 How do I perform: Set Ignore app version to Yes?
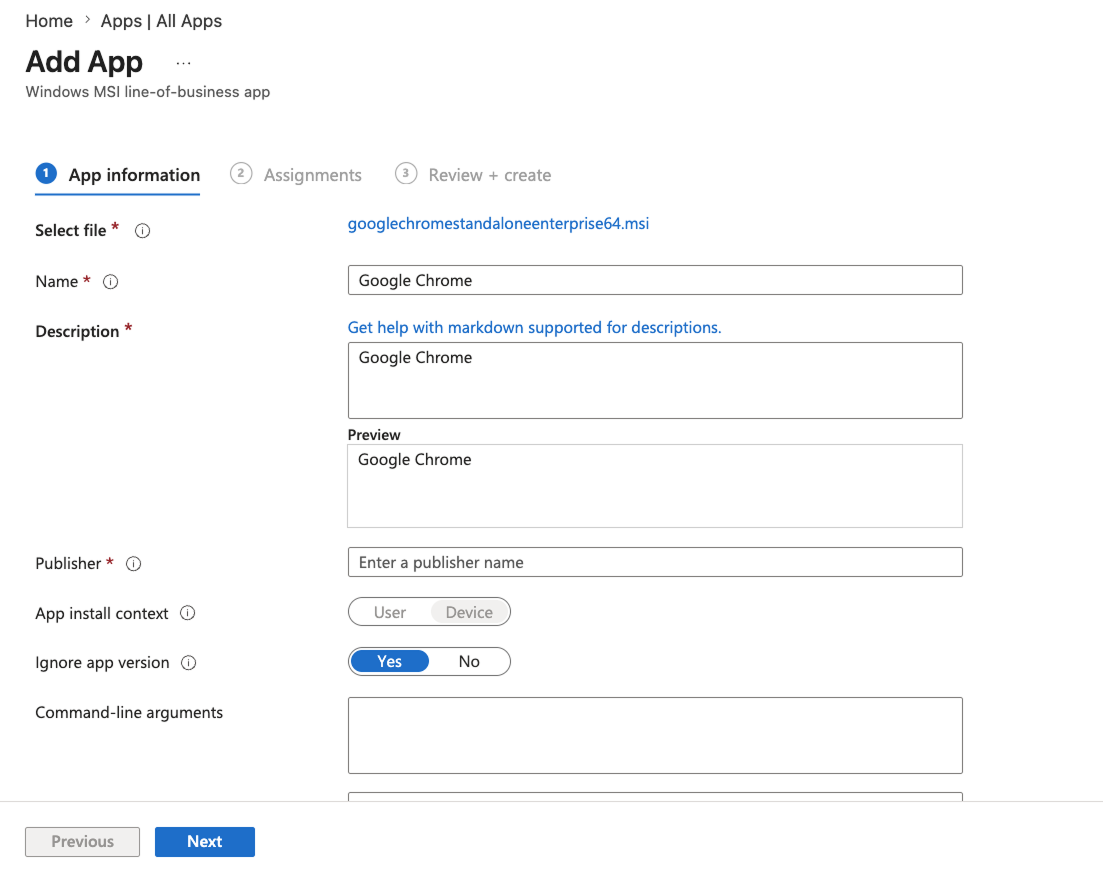pos(389,661)
